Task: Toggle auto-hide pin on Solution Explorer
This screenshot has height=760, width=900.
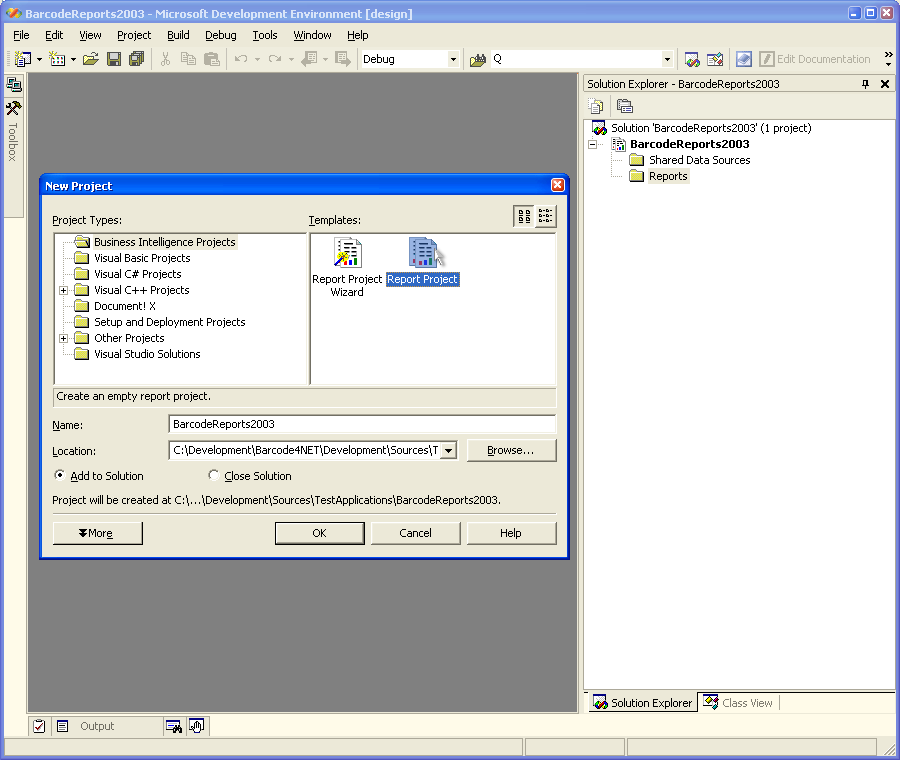Action: tap(865, 84)
